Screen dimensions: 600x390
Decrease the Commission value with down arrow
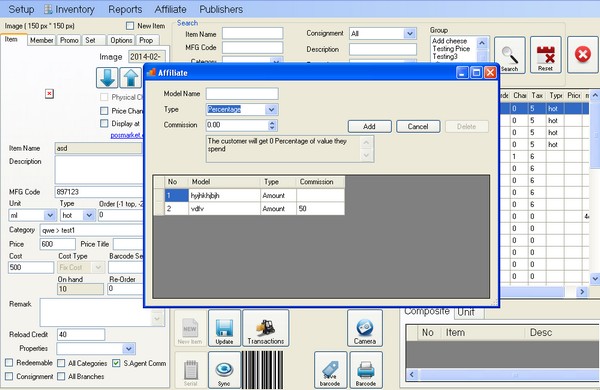[272, 127]
